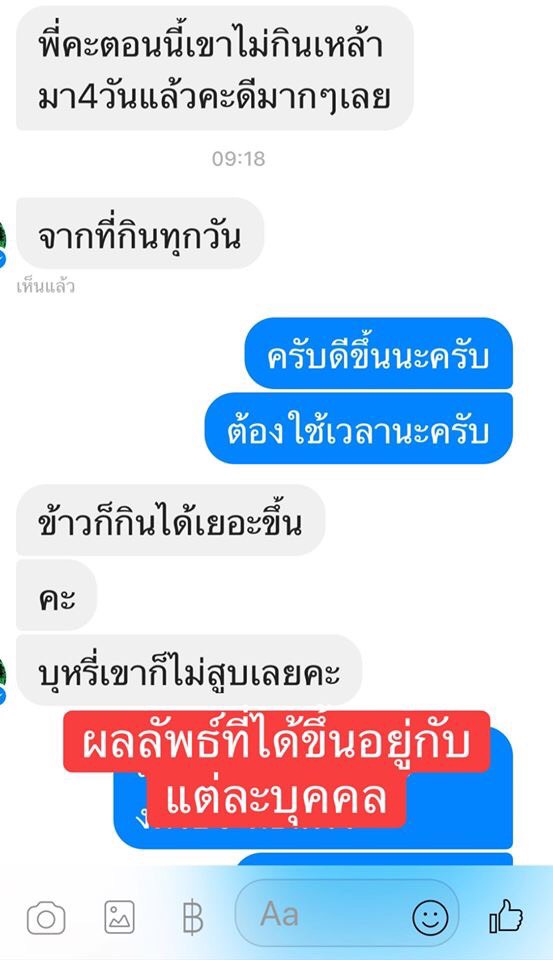Select the บุหรี่เขาก็ไม่สูบเลยคะ message bubble
553x960 pixels.
[189, 670]
